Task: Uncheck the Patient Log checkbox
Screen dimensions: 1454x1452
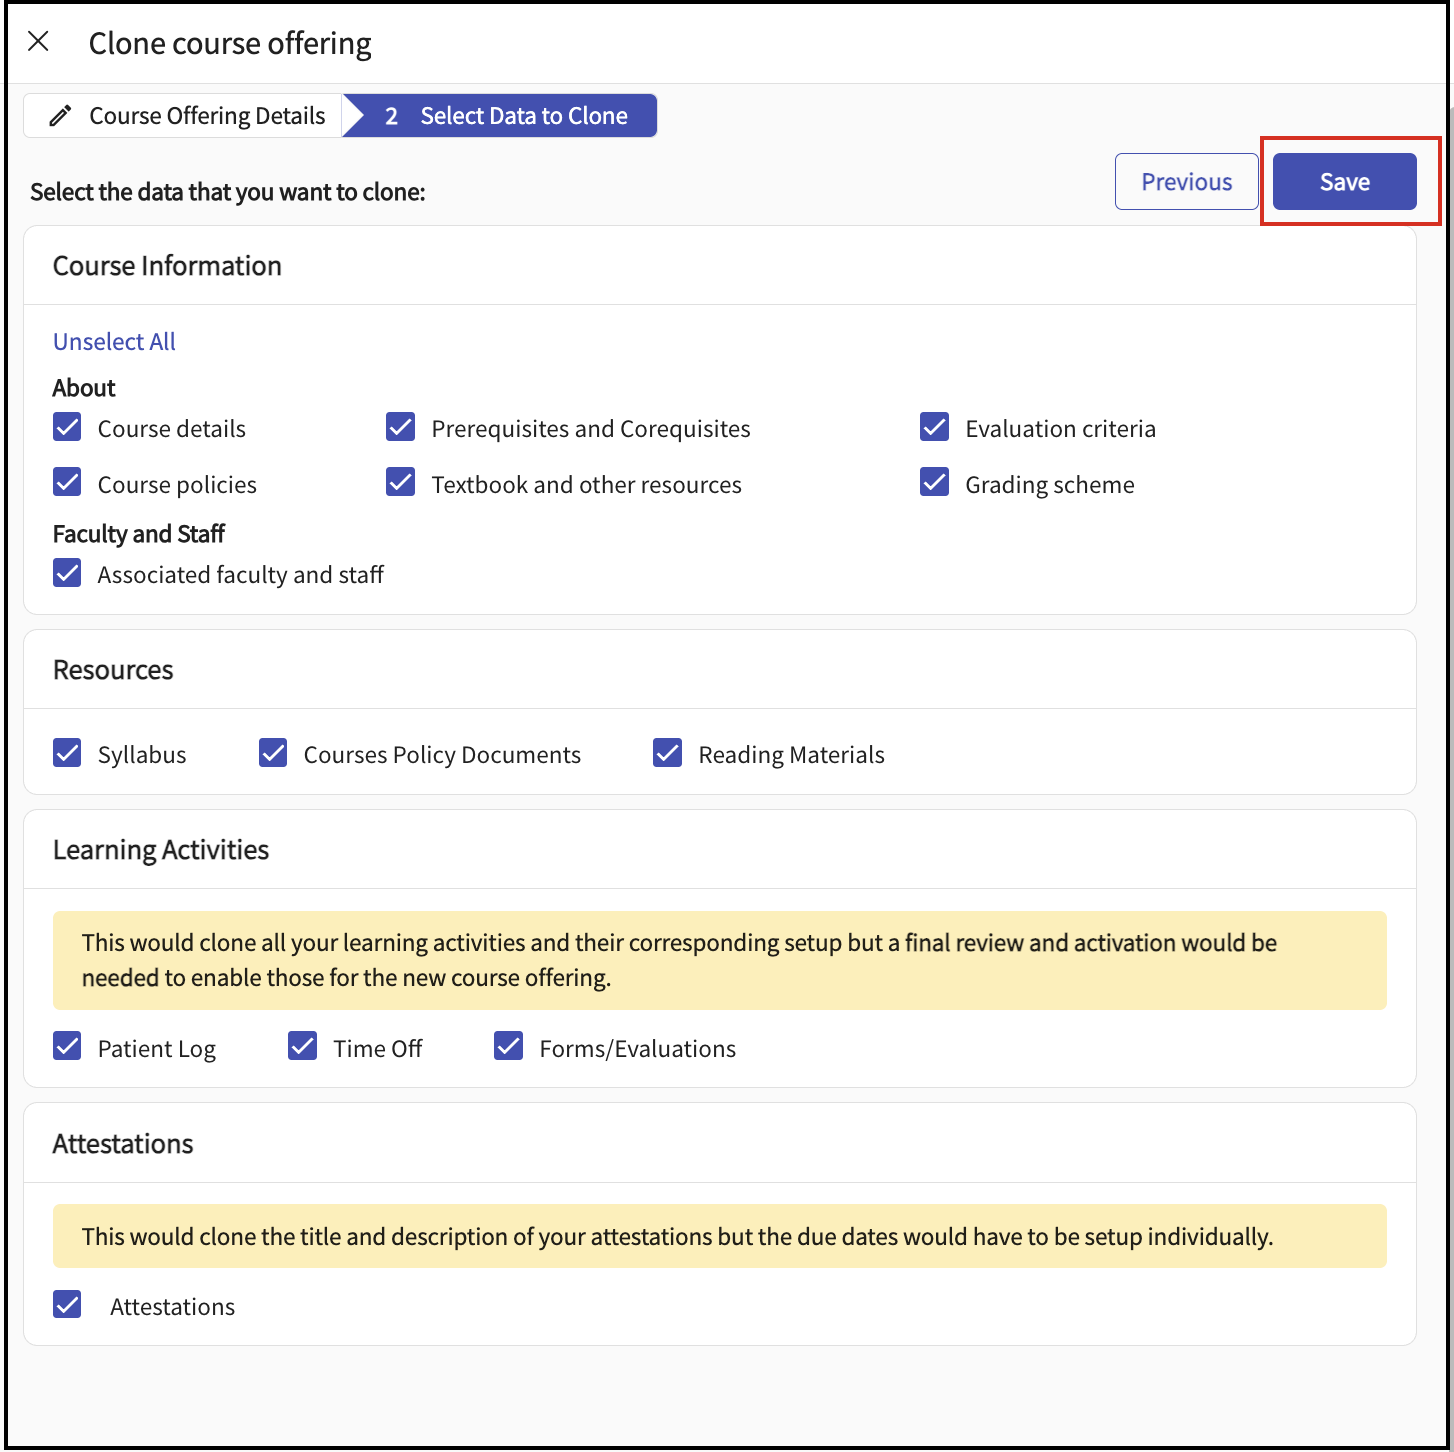Action: (67, 1047)
